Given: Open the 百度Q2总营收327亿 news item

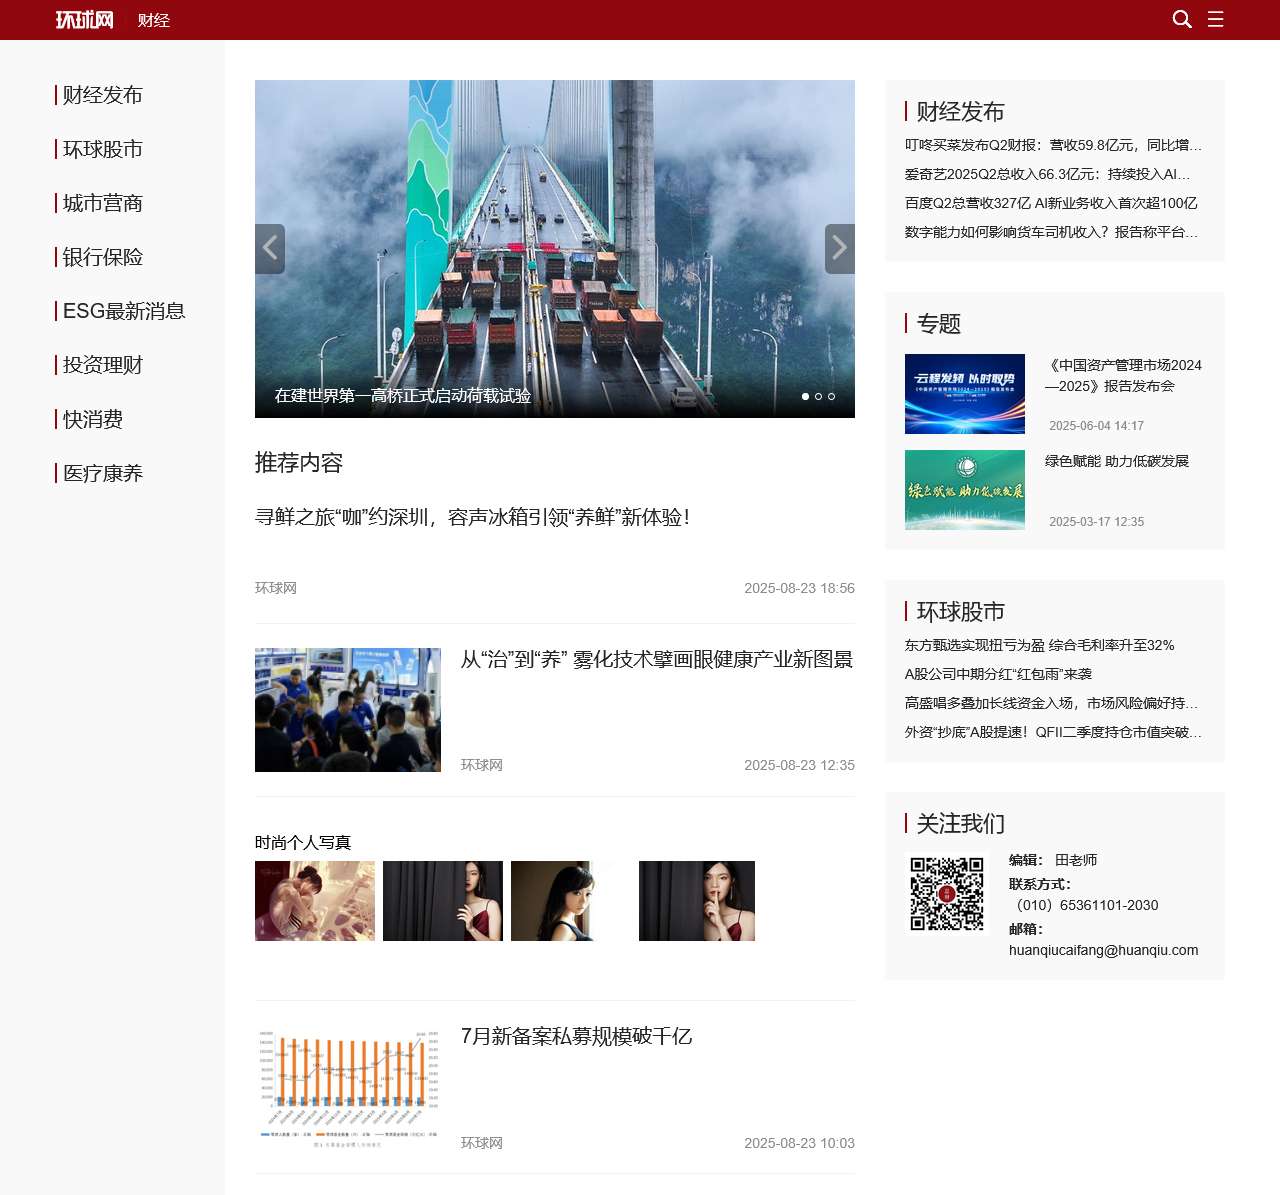Looking at the screenshot, I should (1049, 203).
